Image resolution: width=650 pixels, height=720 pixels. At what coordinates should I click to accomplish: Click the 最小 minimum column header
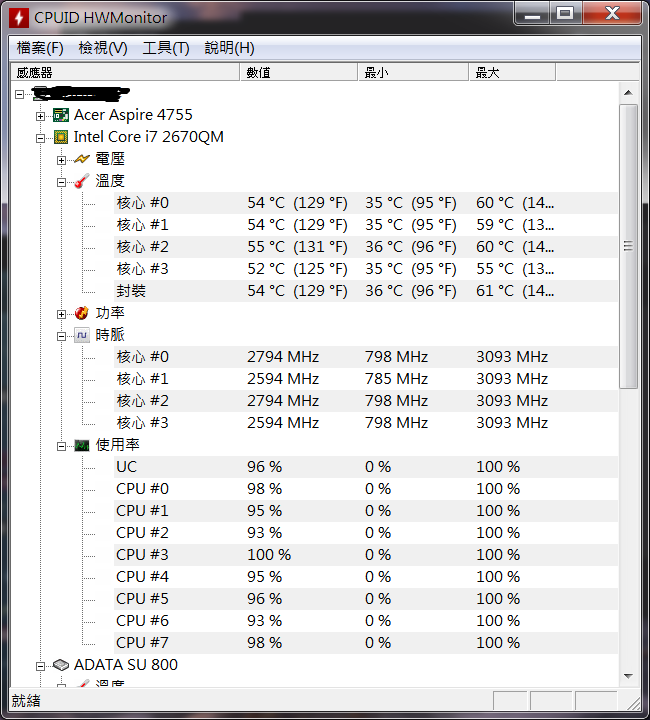click(414, 73)
